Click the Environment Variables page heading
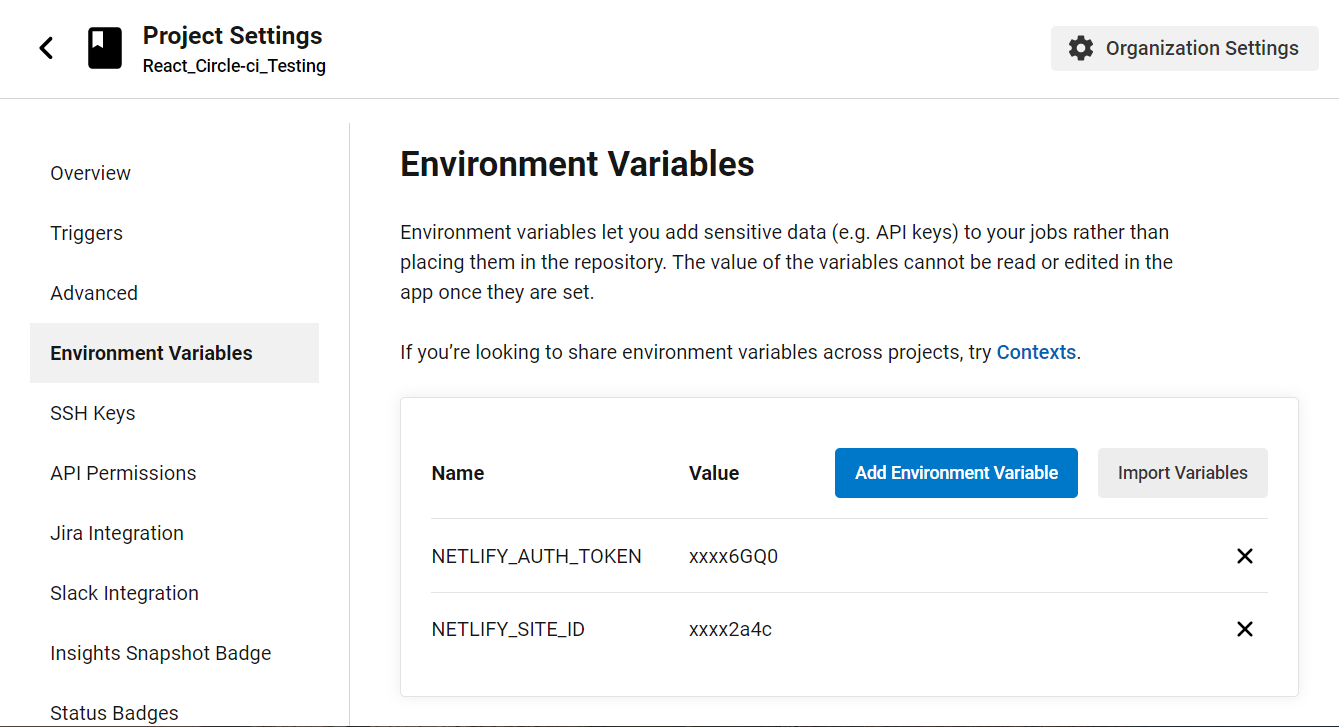The width and height of the screenshot is (1339, 727). click(577, 163)
